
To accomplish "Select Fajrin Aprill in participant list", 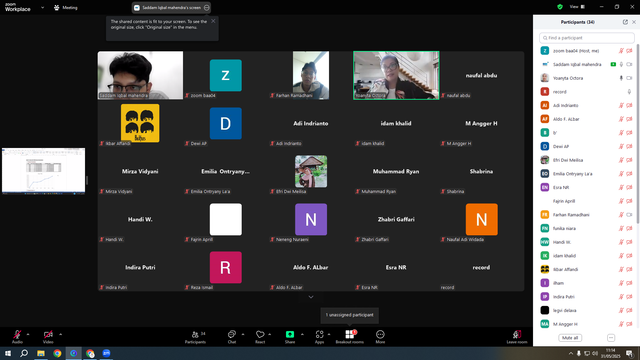I will 586,201.
